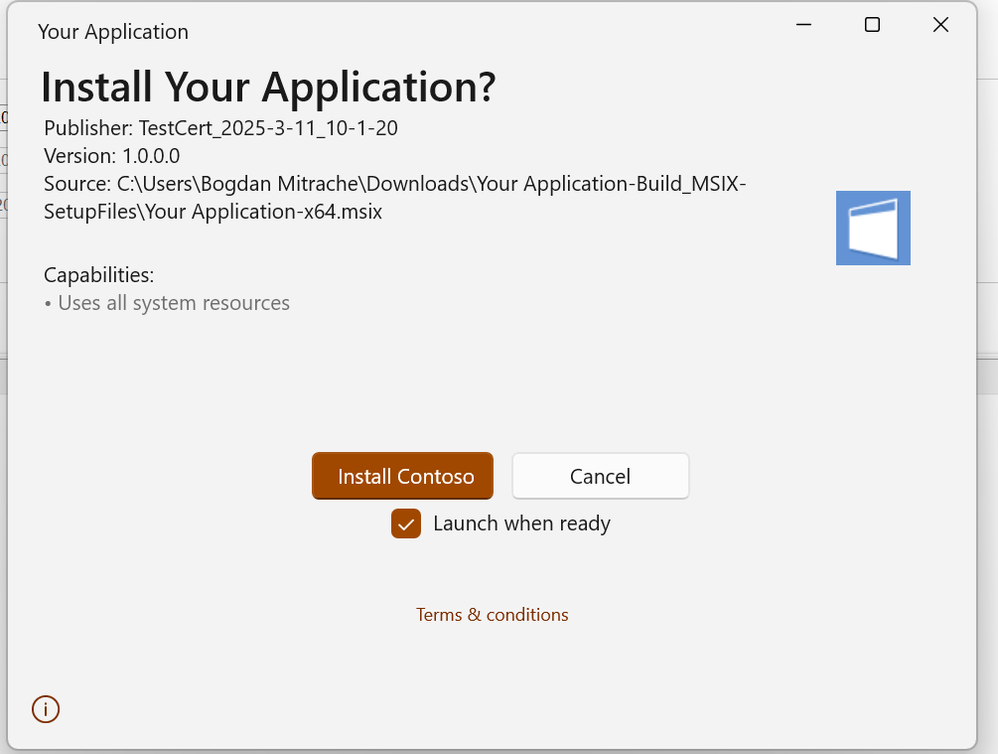
Task: Click the Version 1.0.0.0 text
Action: (x=112, y=156)
